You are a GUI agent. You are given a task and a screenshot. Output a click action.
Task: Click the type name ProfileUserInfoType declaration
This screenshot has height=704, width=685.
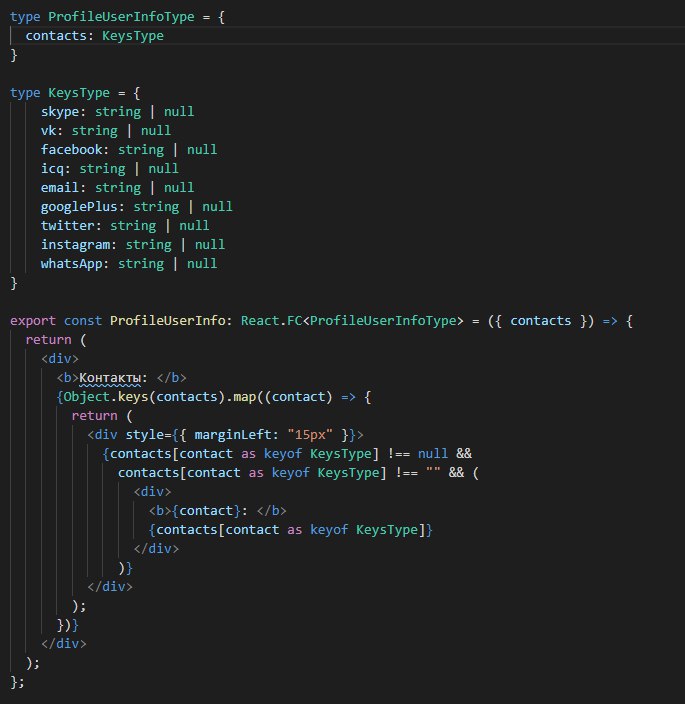pos(121,17)
